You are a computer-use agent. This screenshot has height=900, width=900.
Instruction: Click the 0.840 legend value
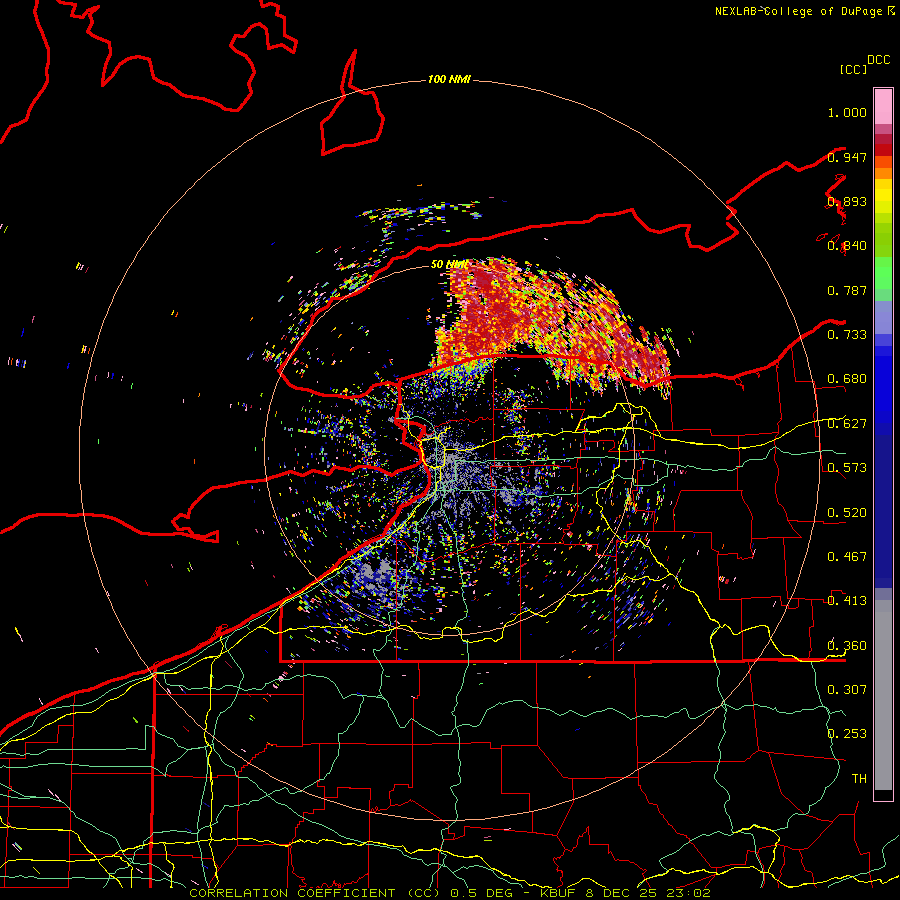point(847,246)
